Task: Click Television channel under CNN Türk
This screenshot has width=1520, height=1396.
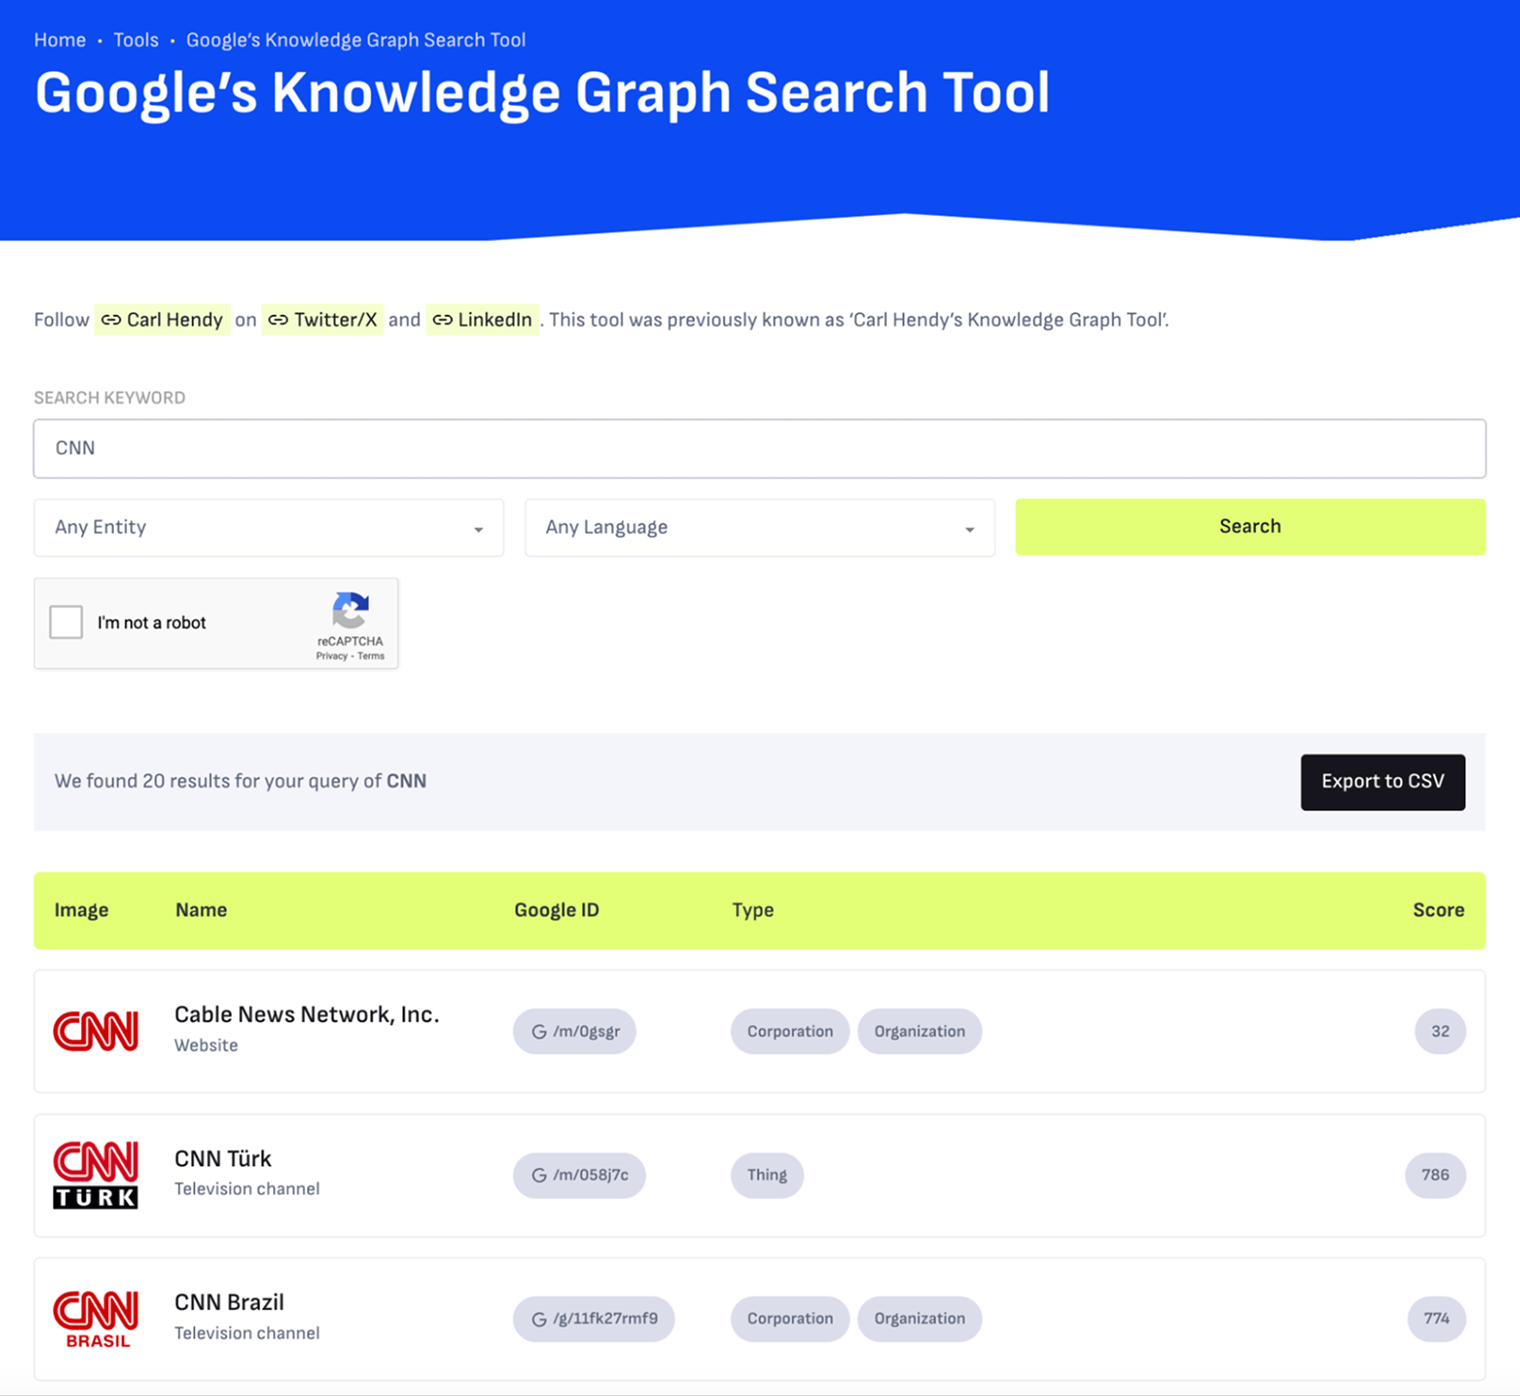Action: pyautogui.click(x=247, y=1189)
